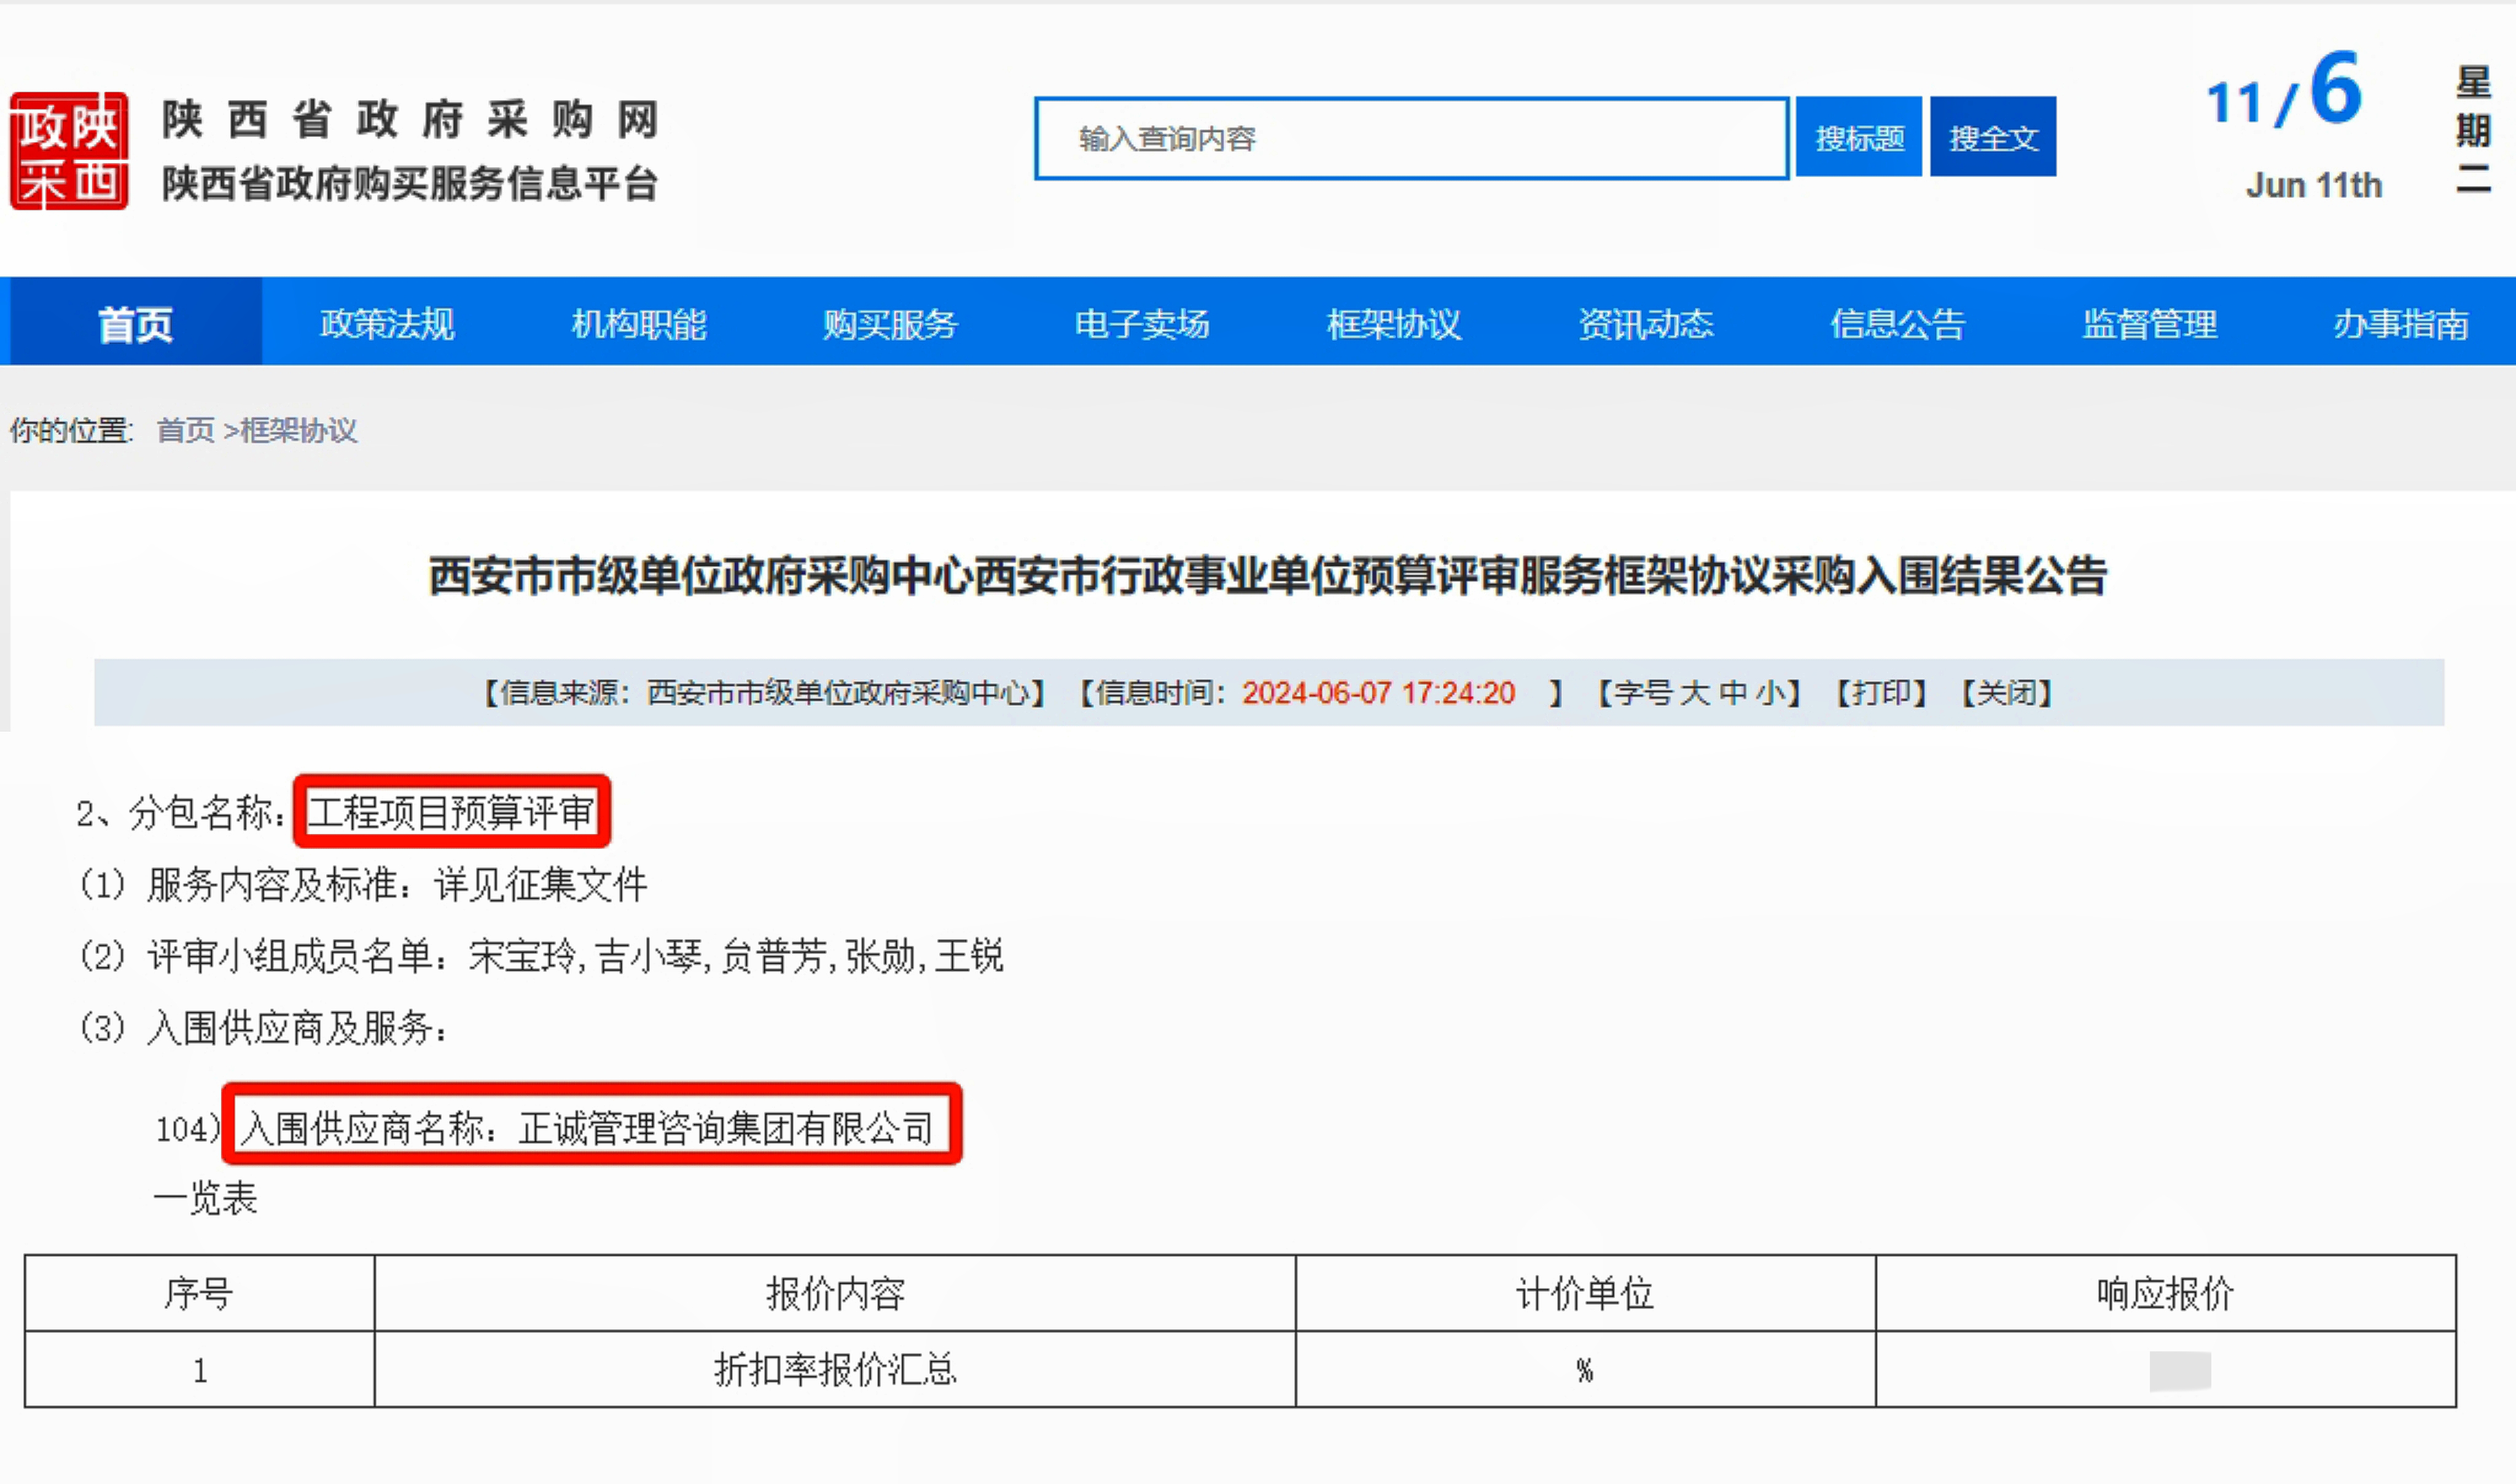Click the 搜标题 search button
This screenshot has height=1484, width=2516.
(x=1858, y=137)
